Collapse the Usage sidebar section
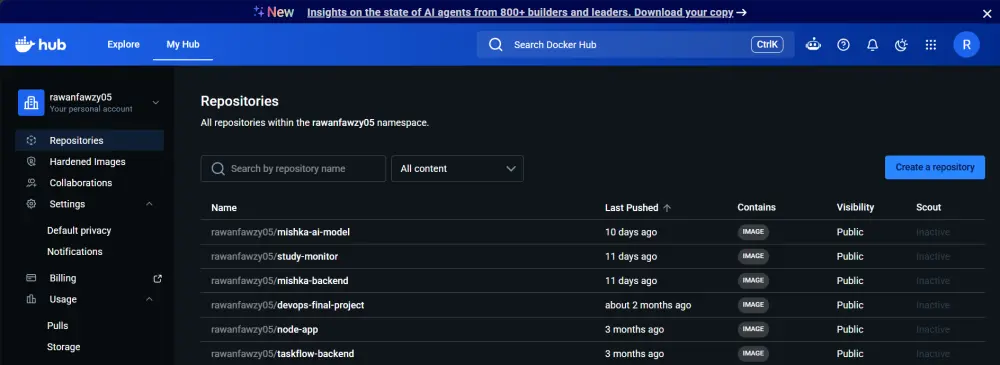The width and height of the screenshot is (1000, 365). coord(149,299)
